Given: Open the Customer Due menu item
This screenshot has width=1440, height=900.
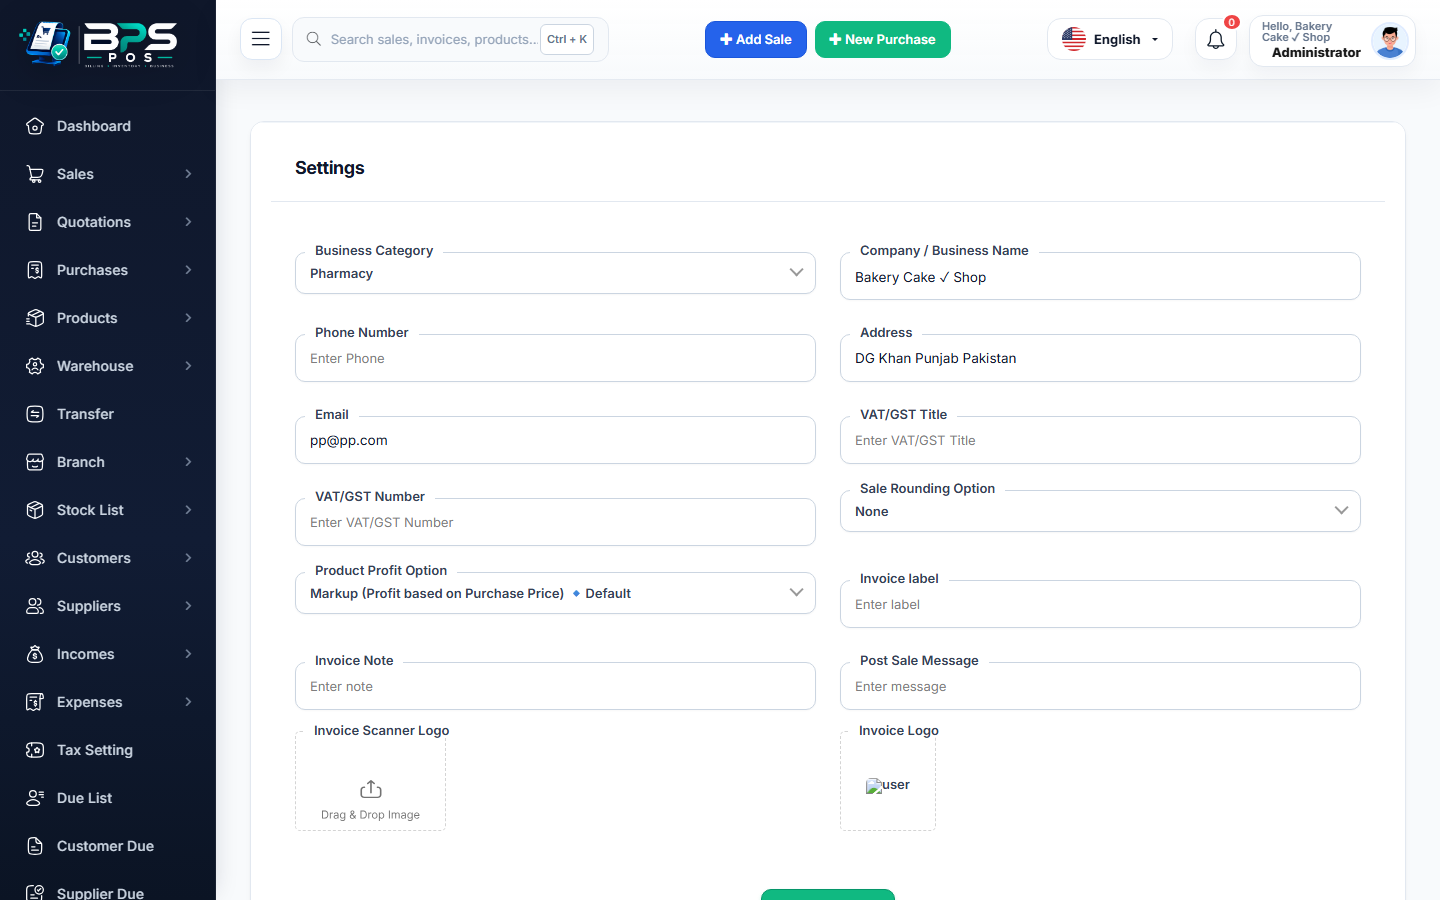Looking at the screenshot, I should click(x=108, y=846).
